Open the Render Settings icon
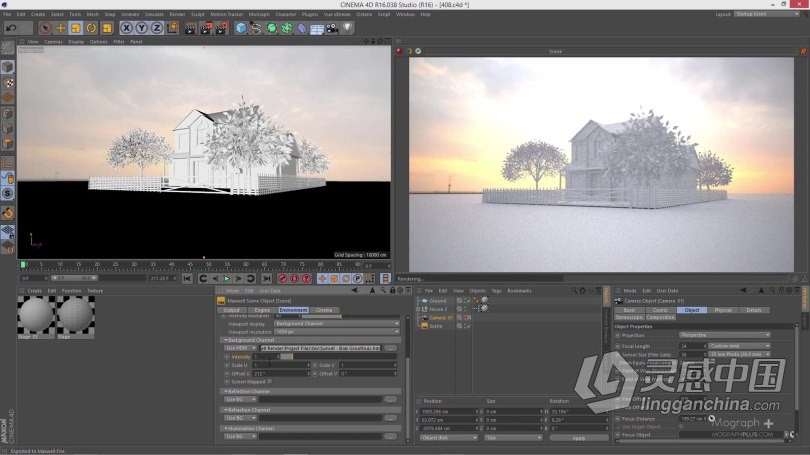Viewport: 810px width, 455px height. (x=222, y=28)
